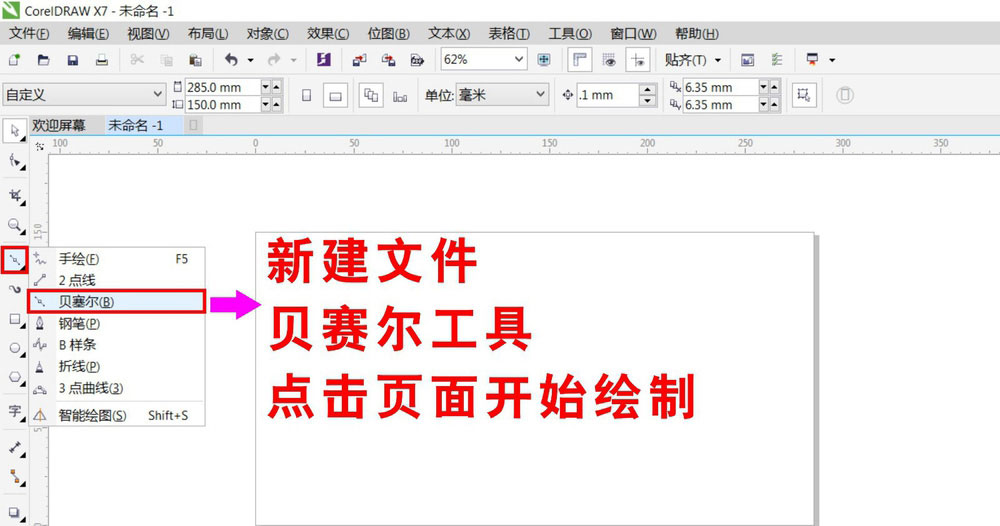Expand the redo history arrow
1000x526 pixels.
point(293,60)
